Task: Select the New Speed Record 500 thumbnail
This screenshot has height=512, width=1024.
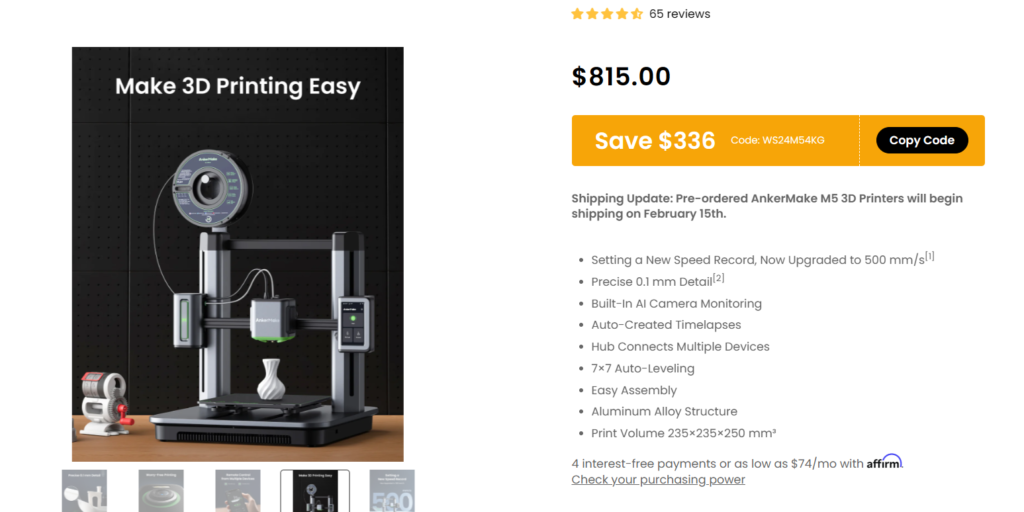Action: pos(392,491)
